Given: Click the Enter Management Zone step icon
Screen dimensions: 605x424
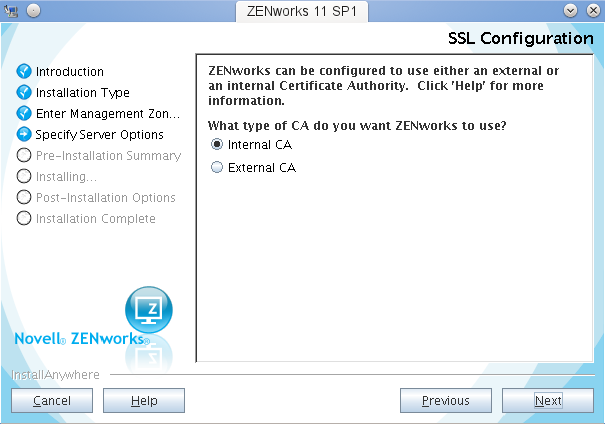Looking at the screenshot, I should click(x=25, y=114).
